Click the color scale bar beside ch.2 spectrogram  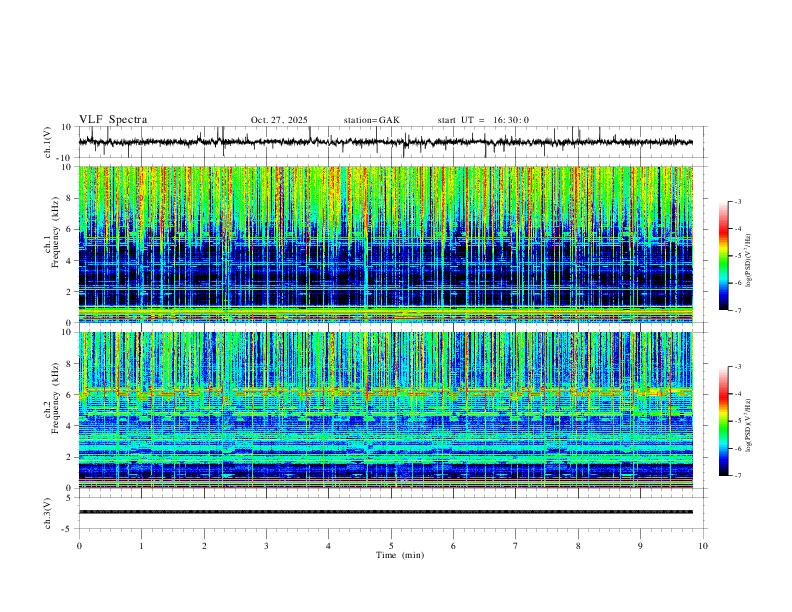click(x=723, y=421)
